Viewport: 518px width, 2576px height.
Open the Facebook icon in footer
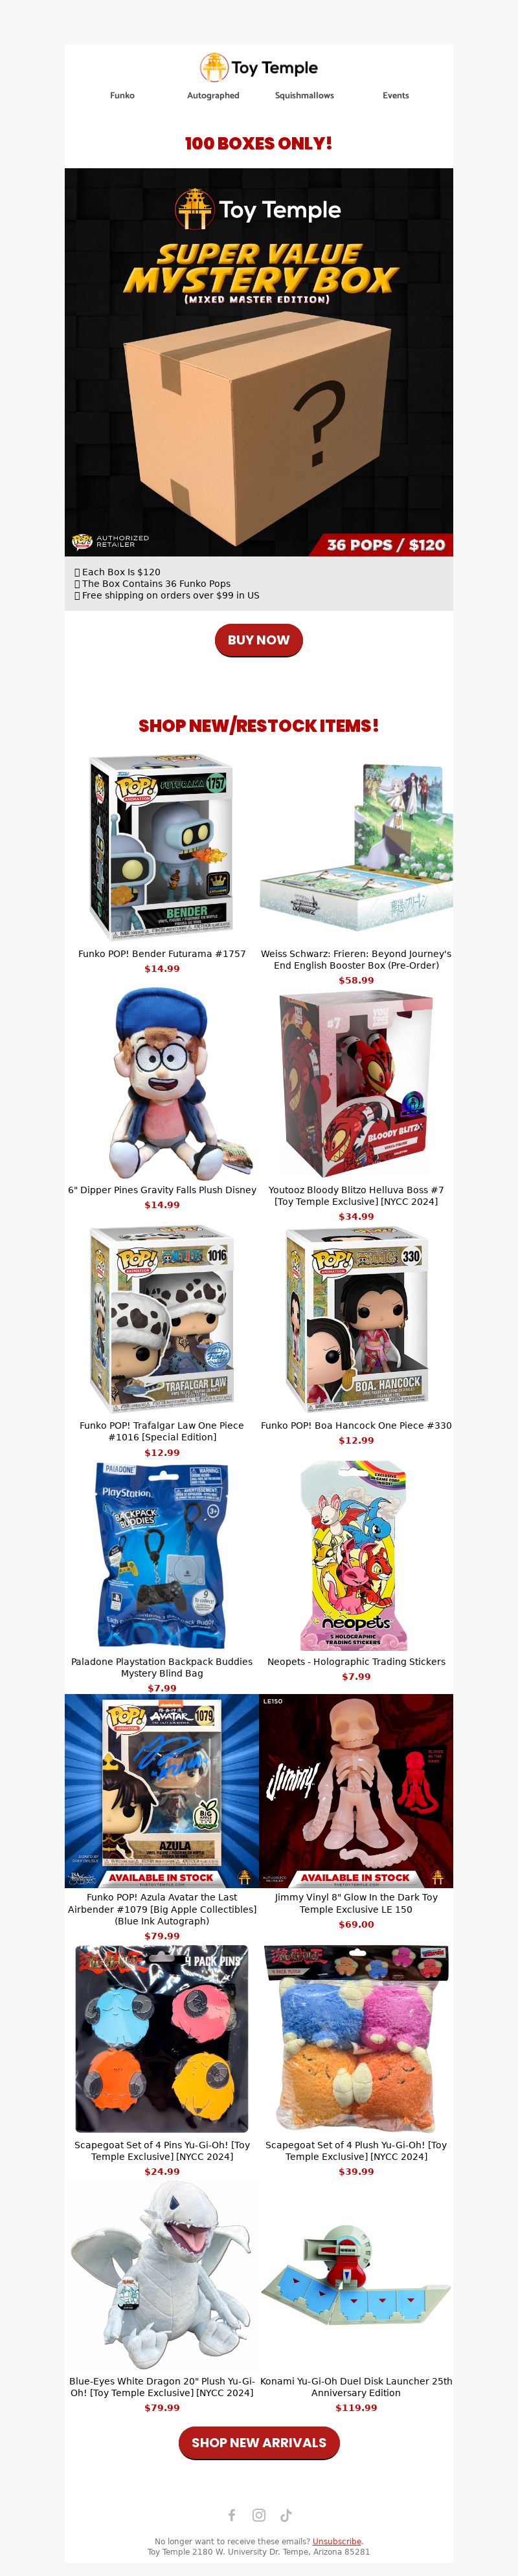pos(232,2514)
